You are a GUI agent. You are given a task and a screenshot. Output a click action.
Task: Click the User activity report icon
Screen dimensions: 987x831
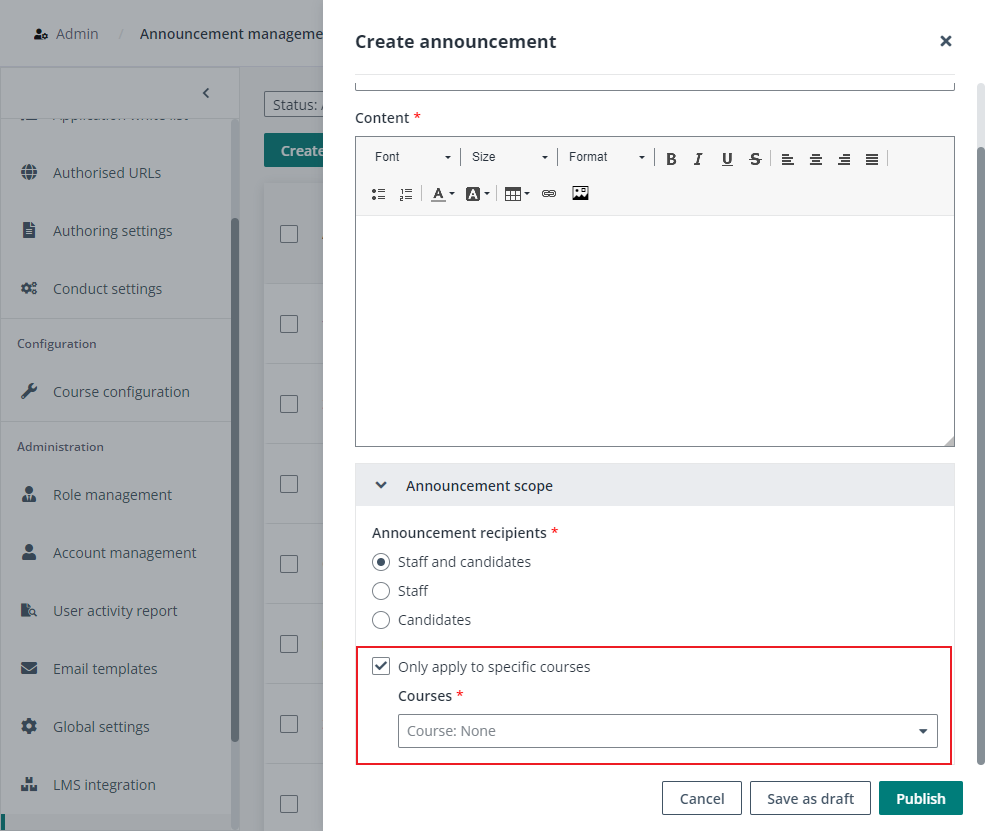point(29,610)
